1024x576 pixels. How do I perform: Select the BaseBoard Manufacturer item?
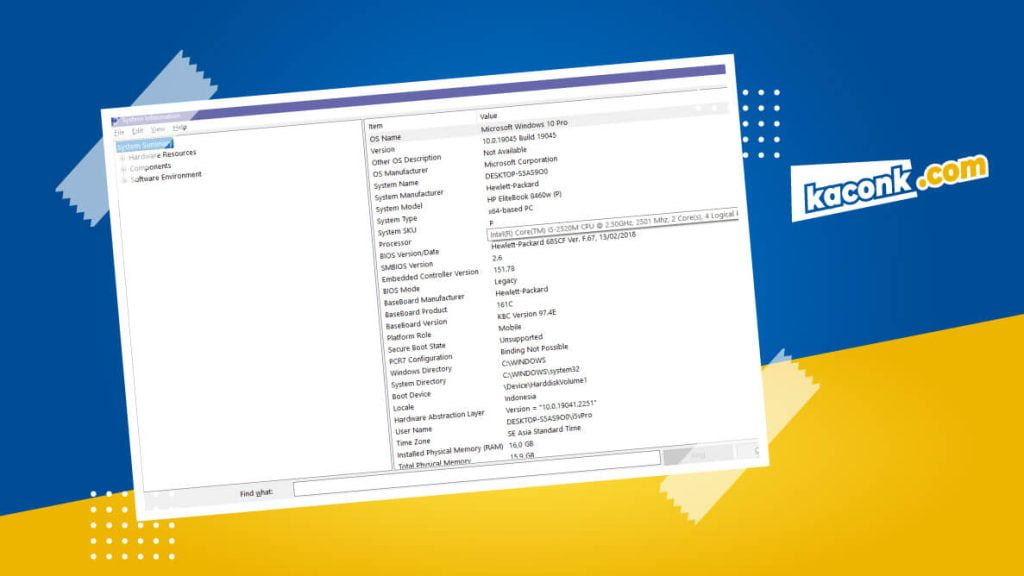tap(424, 300)
